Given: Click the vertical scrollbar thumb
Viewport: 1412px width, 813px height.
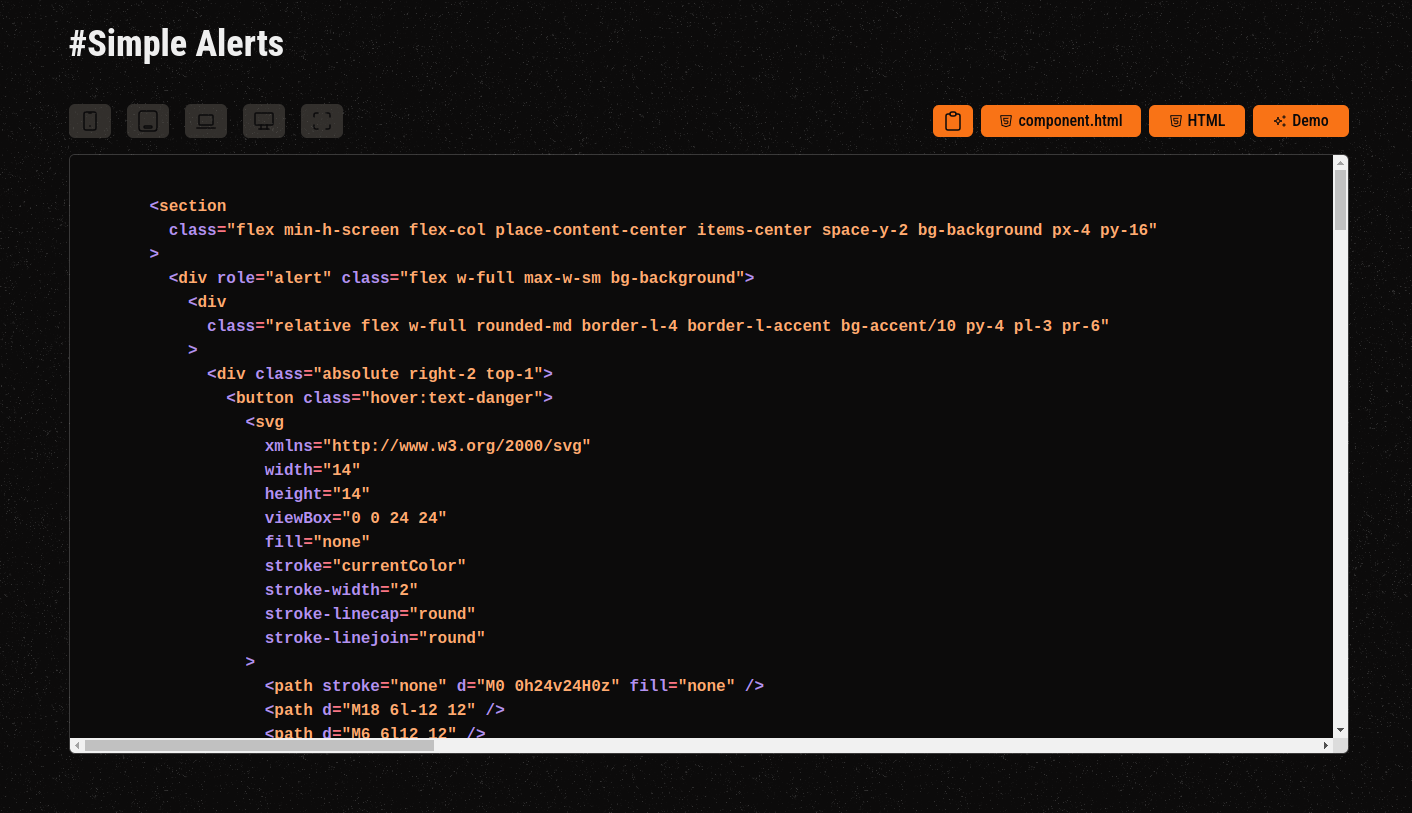Looking at the screenshot, I should (x=1340, y=199).
